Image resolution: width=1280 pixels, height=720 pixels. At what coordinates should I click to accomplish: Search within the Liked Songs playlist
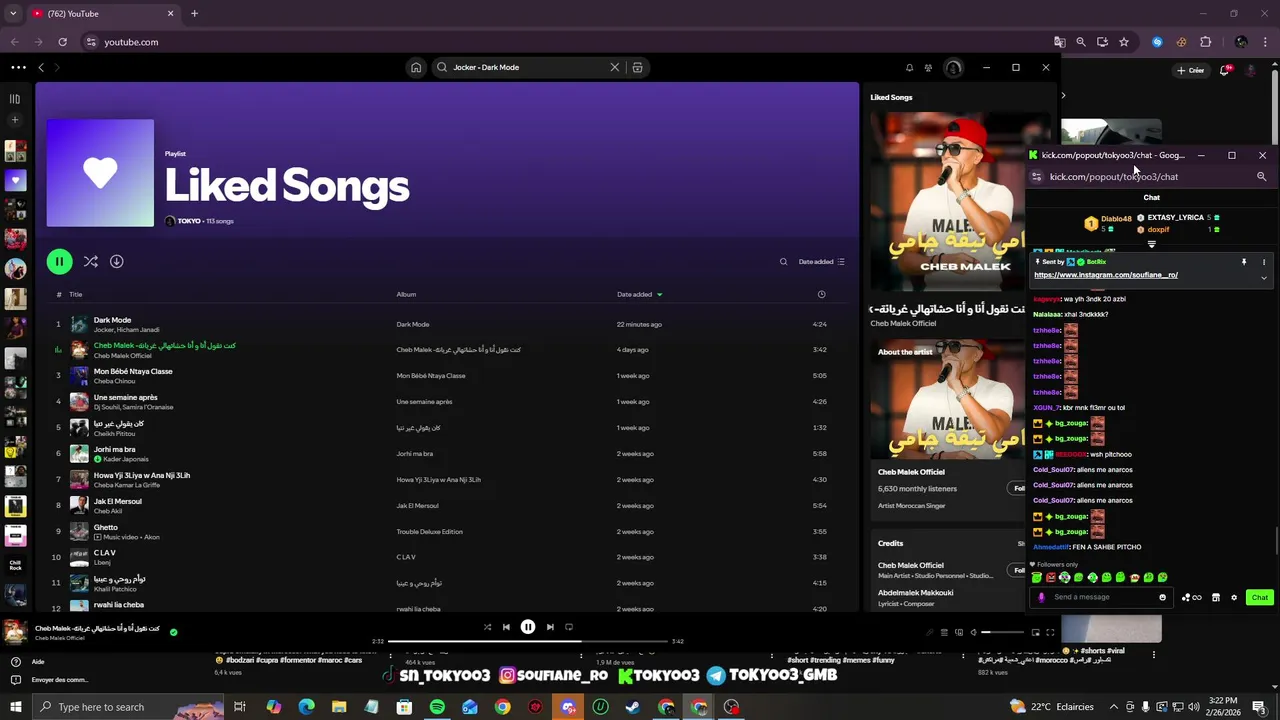783,262
